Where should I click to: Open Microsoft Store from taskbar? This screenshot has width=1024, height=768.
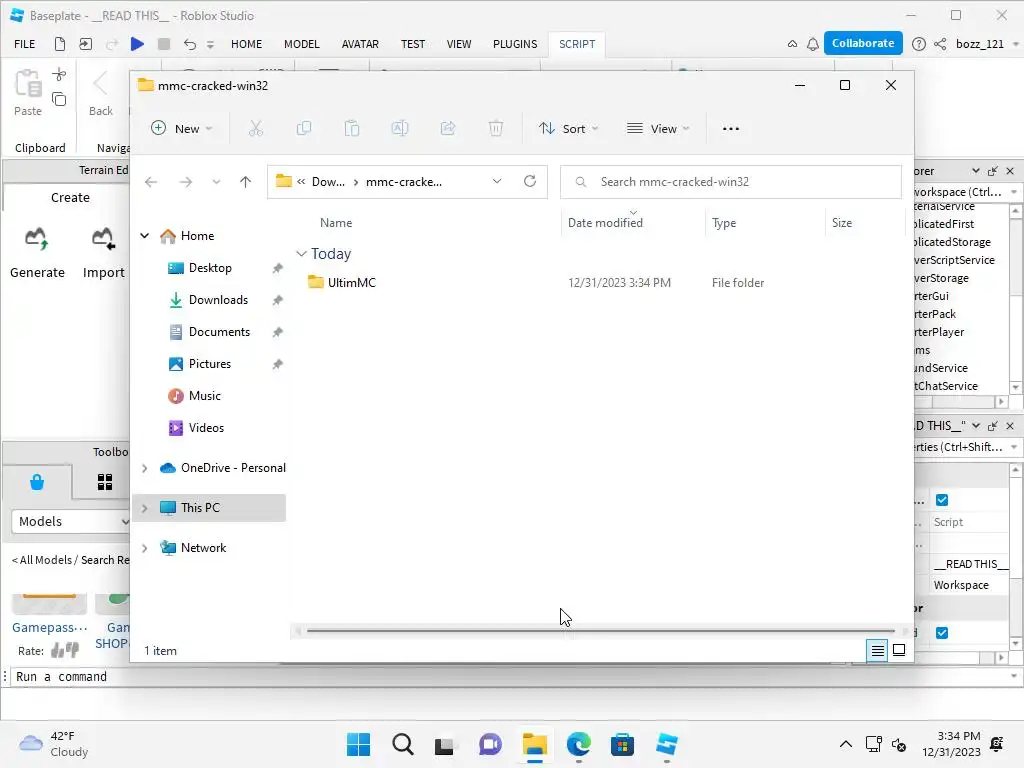[x=622, y=744]
